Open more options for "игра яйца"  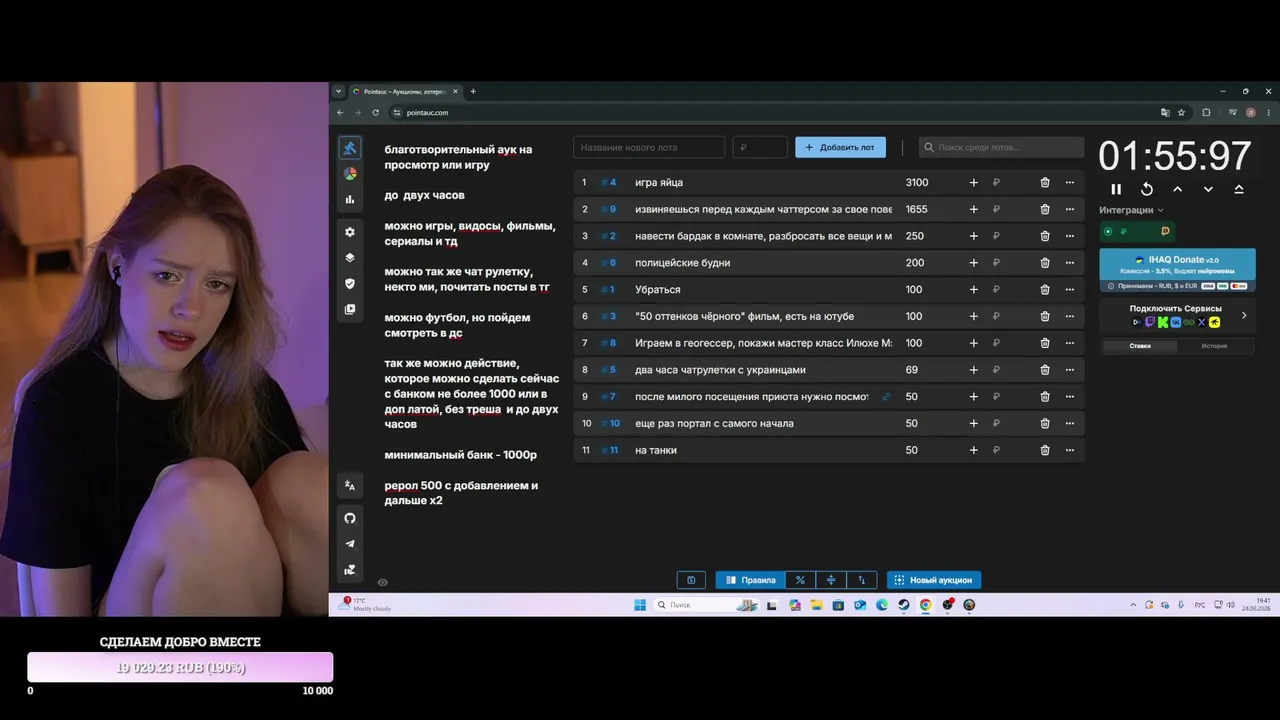click(x=1070, y=182)
